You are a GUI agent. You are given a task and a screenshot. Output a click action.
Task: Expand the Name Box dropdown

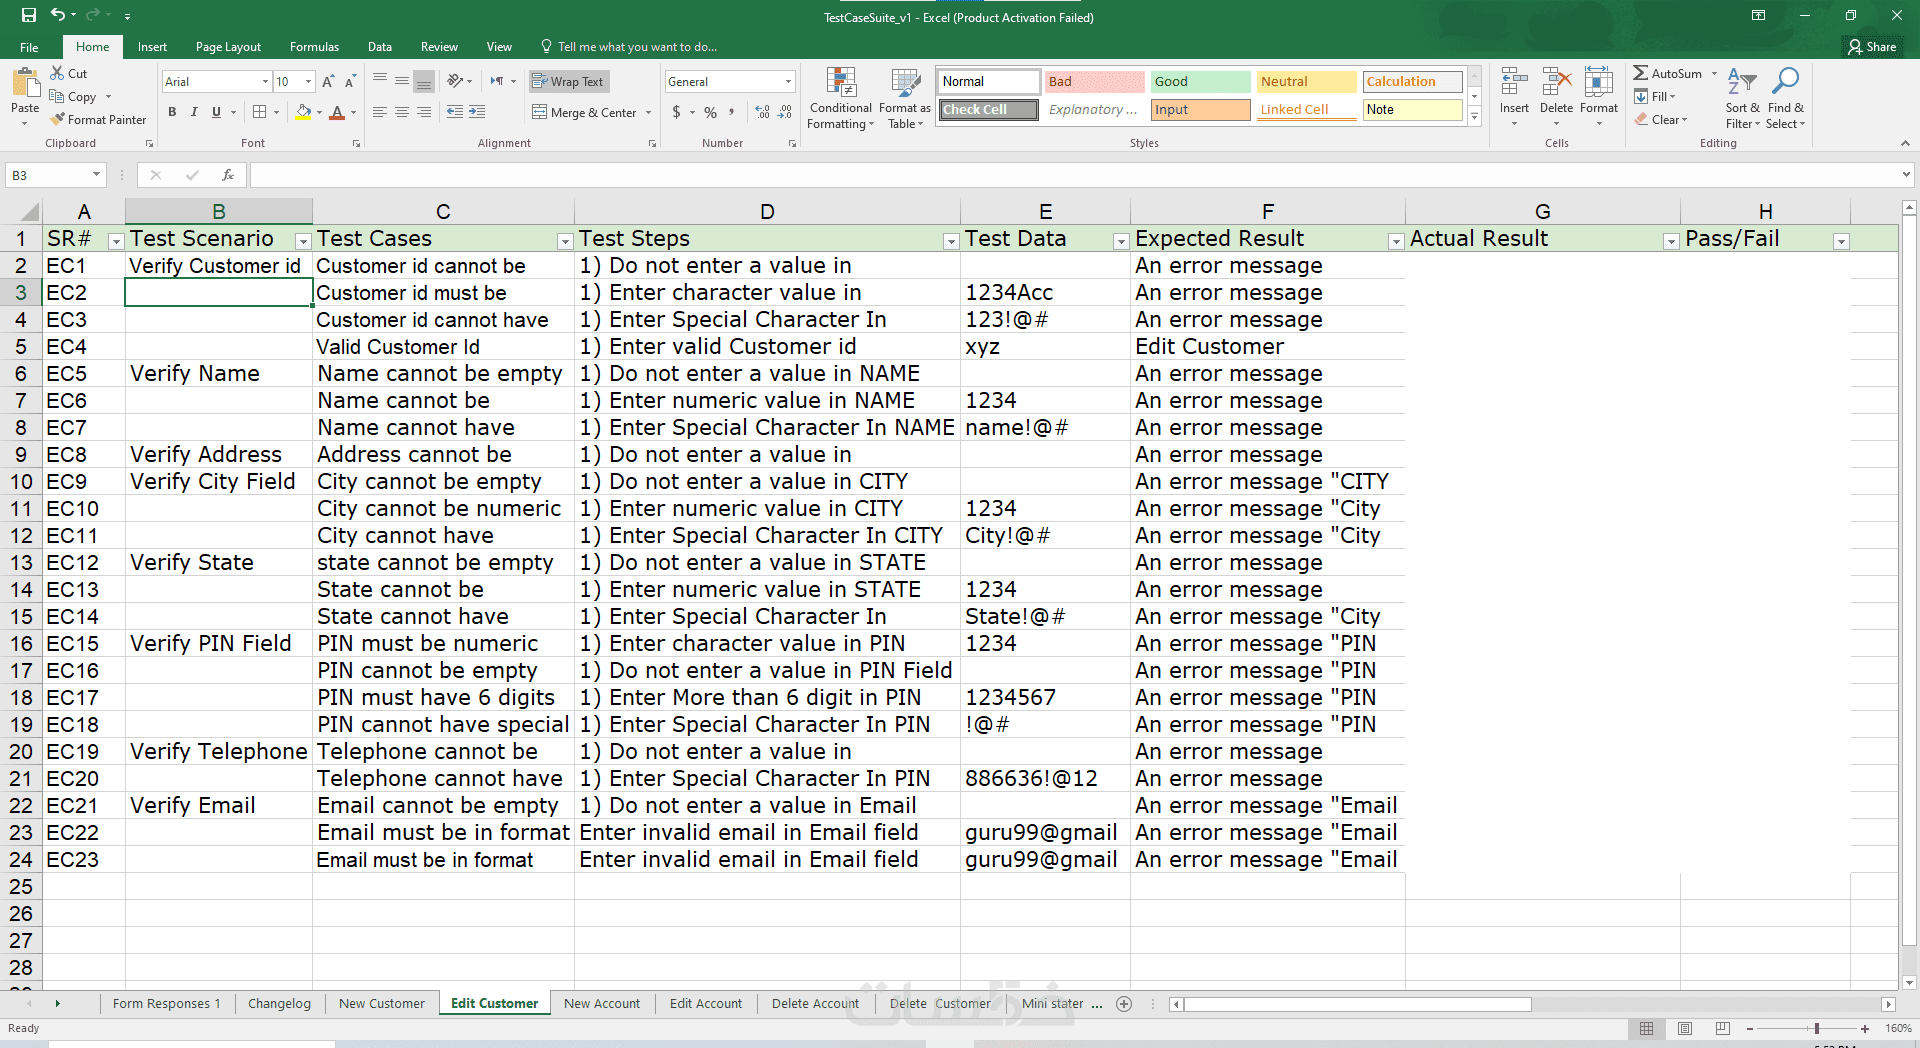pyautogui.click(x=97, y=175)
